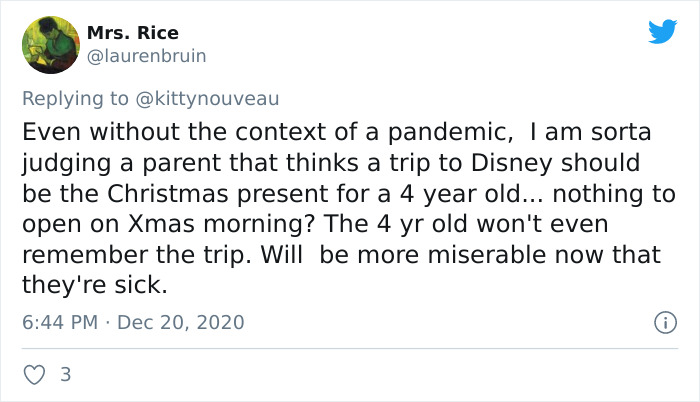The width and height of the screenshot is (700, 402).
Task: Open Mrs. Rice's profile avatar
Action: pos(50,45)
